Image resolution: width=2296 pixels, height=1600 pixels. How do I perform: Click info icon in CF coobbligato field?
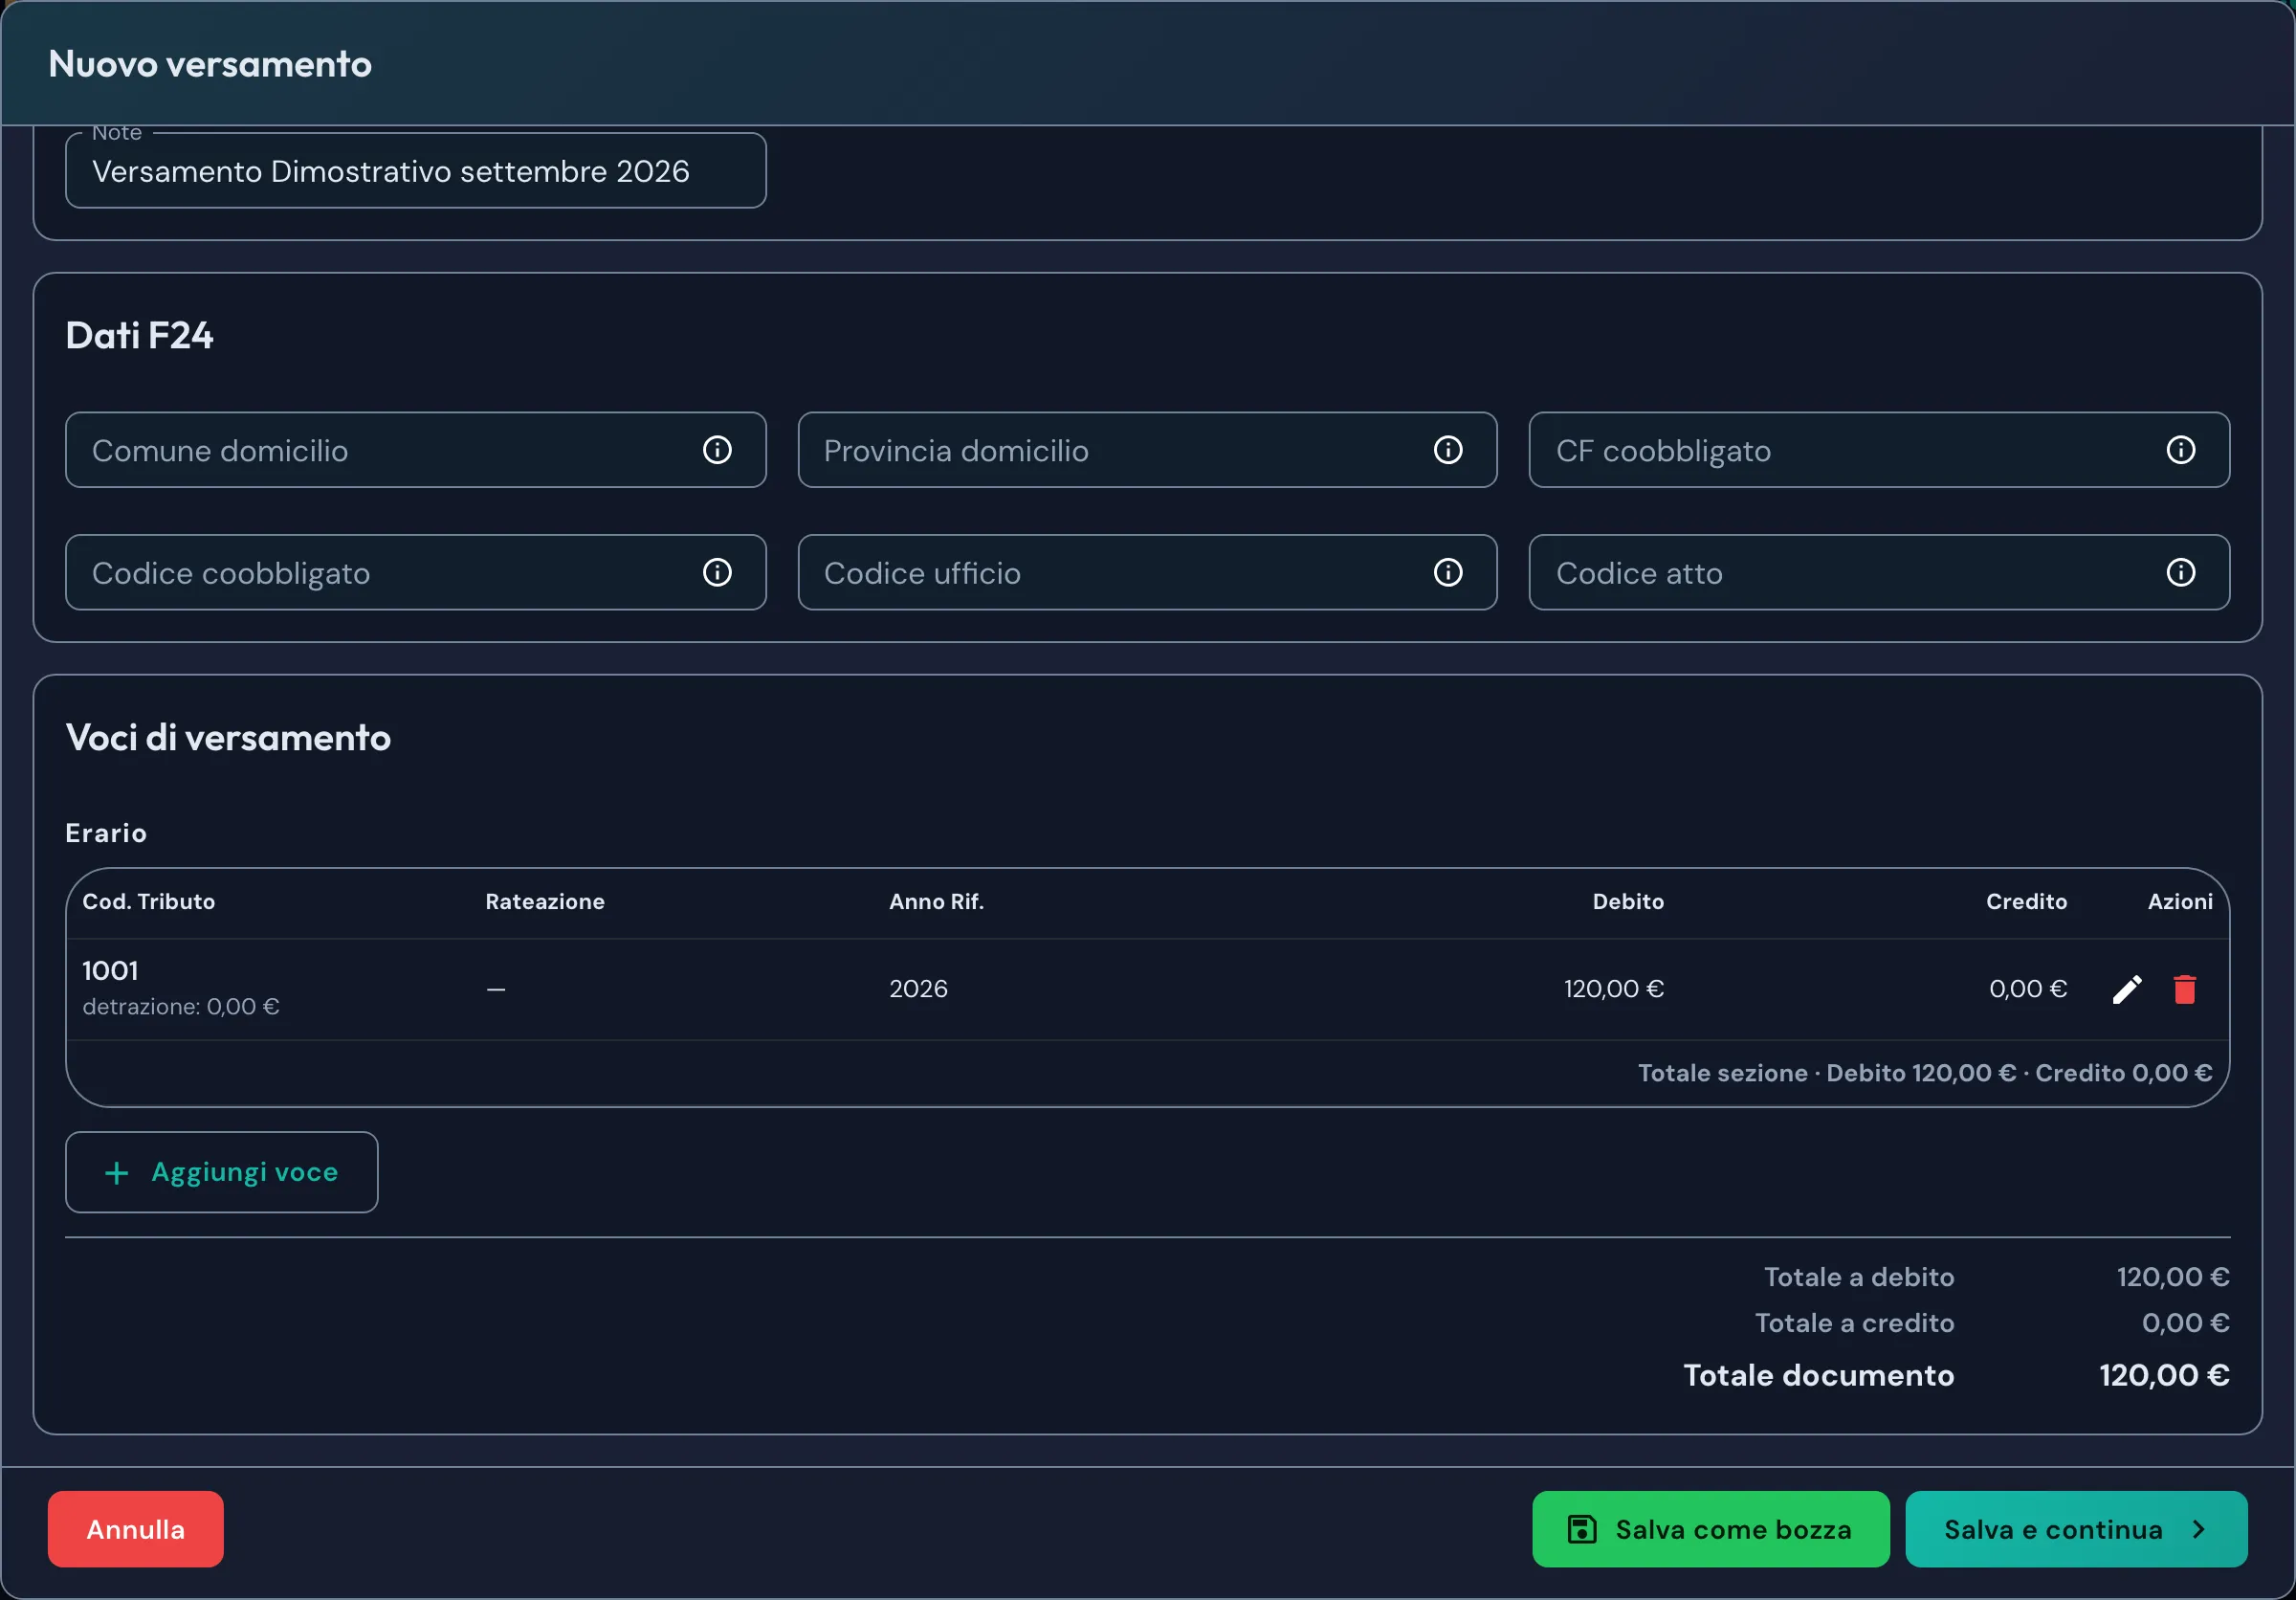(2180, 450)
